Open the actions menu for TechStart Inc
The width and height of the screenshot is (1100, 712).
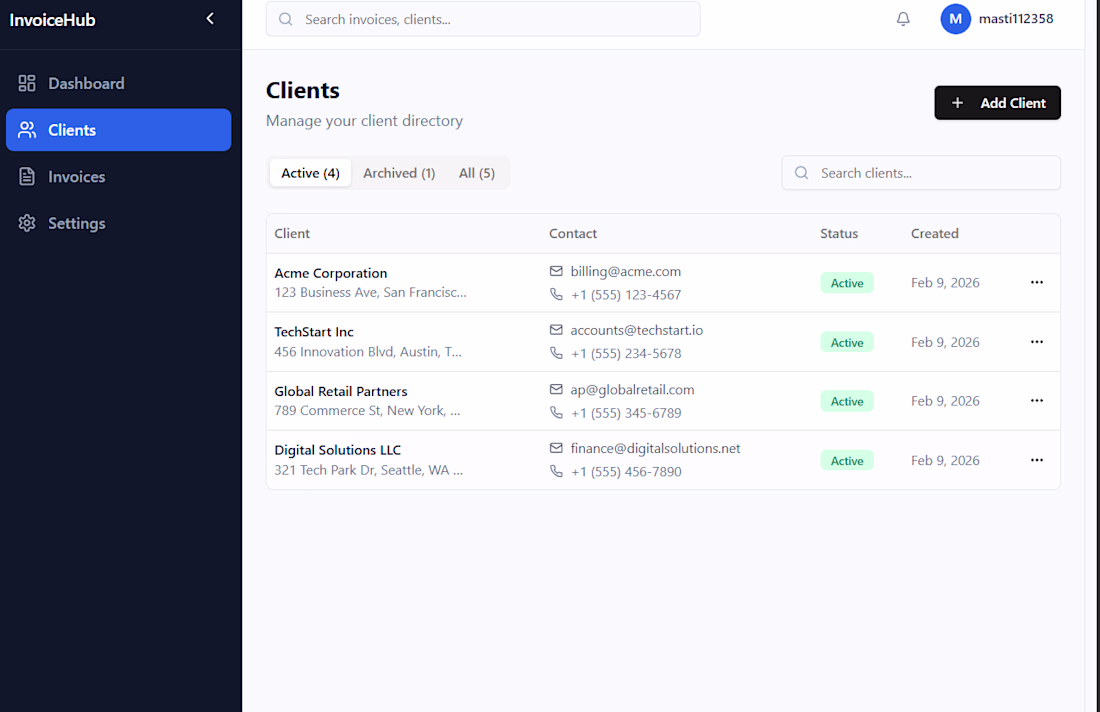coord(1036,342)
